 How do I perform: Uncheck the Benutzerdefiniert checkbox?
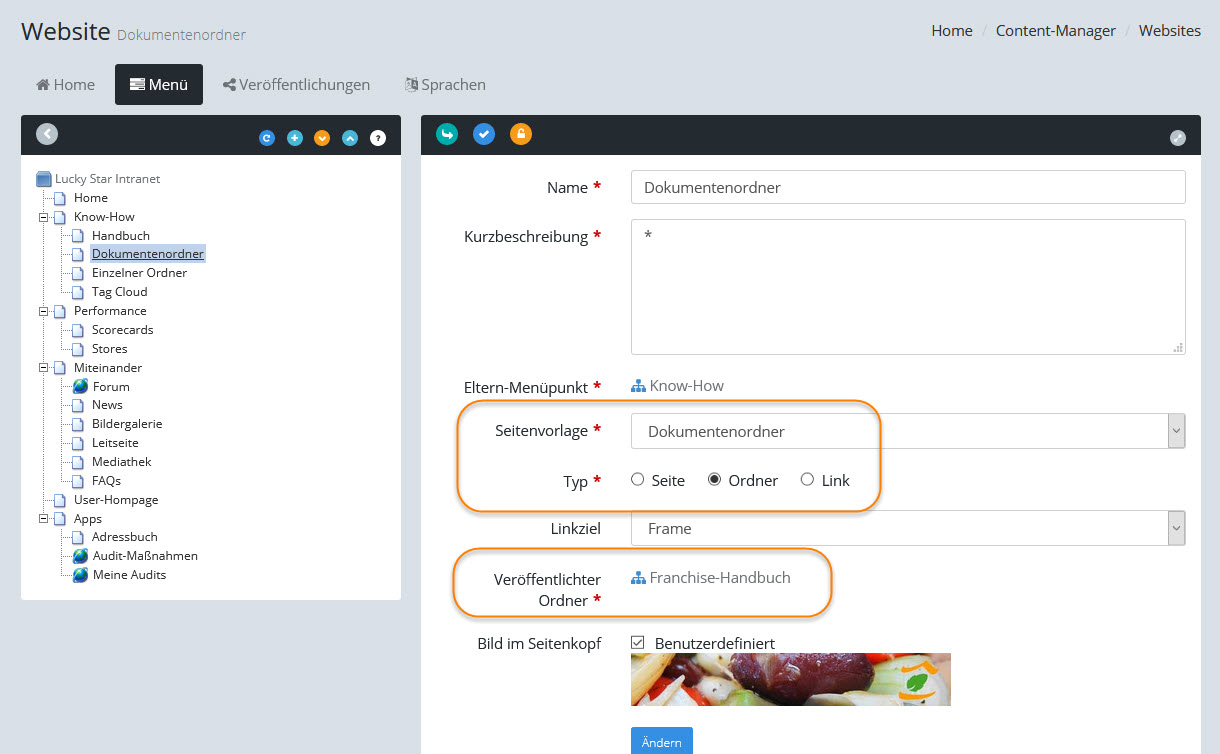tap(638, 642)
